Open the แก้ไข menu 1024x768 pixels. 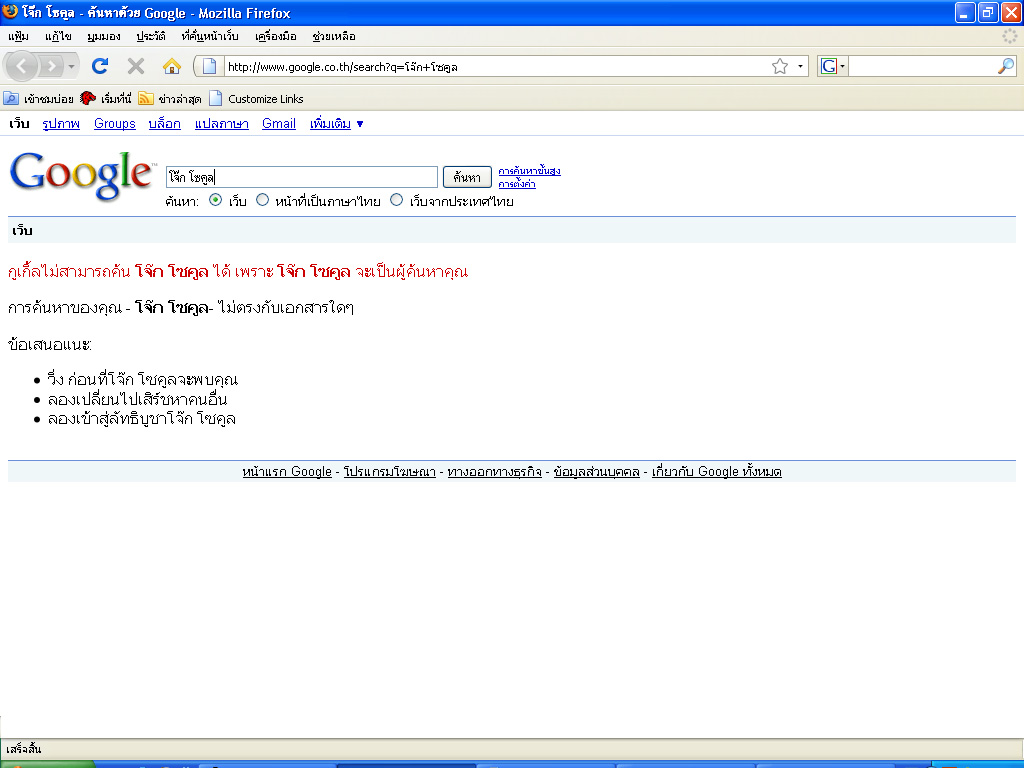58,37
